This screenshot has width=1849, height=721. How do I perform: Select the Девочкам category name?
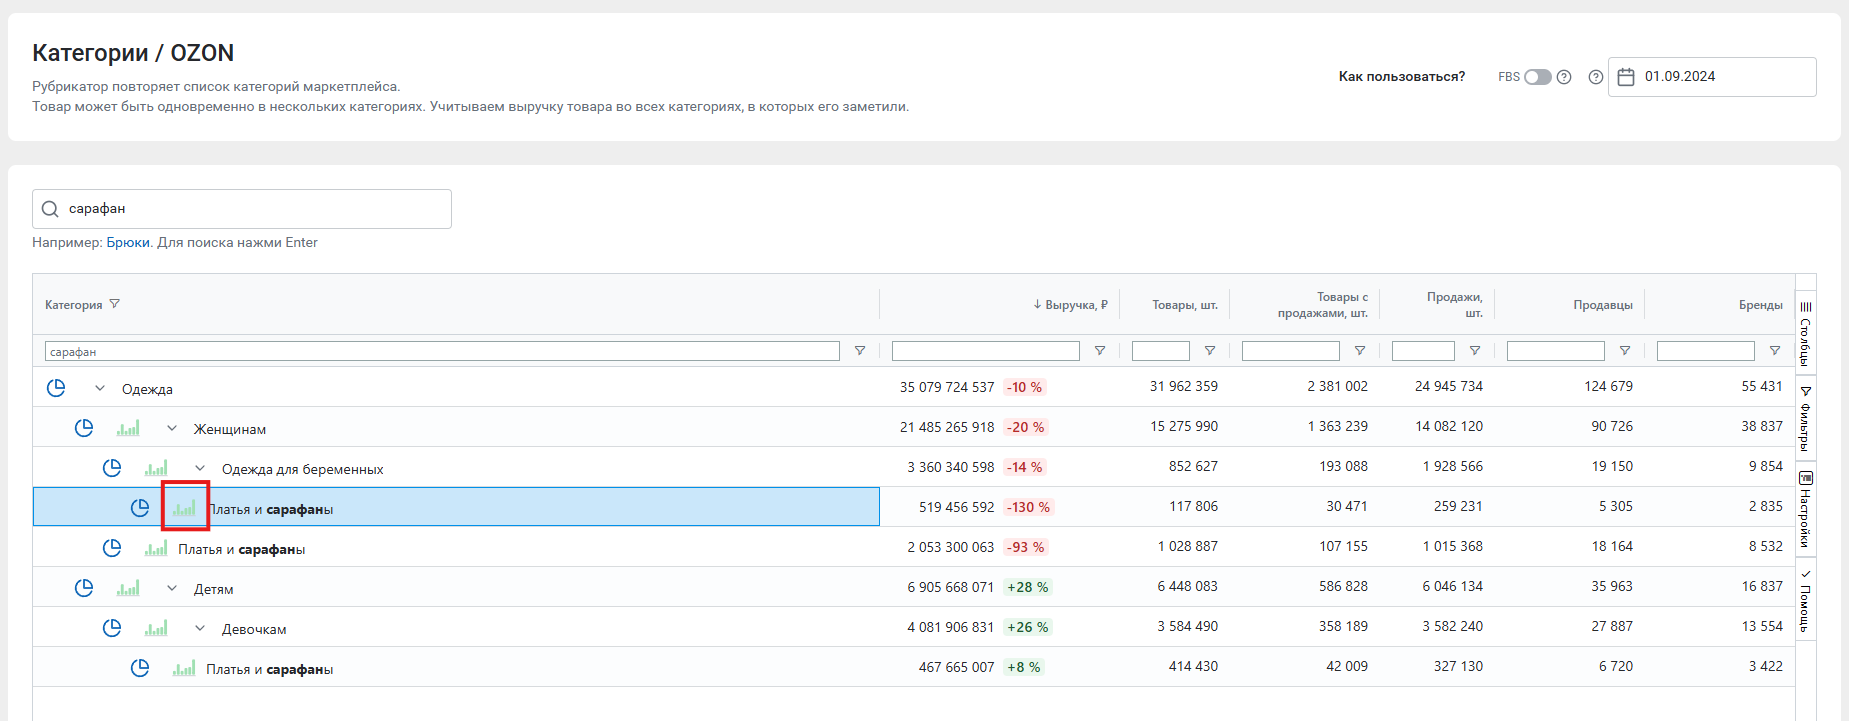[x=254, y=629]
